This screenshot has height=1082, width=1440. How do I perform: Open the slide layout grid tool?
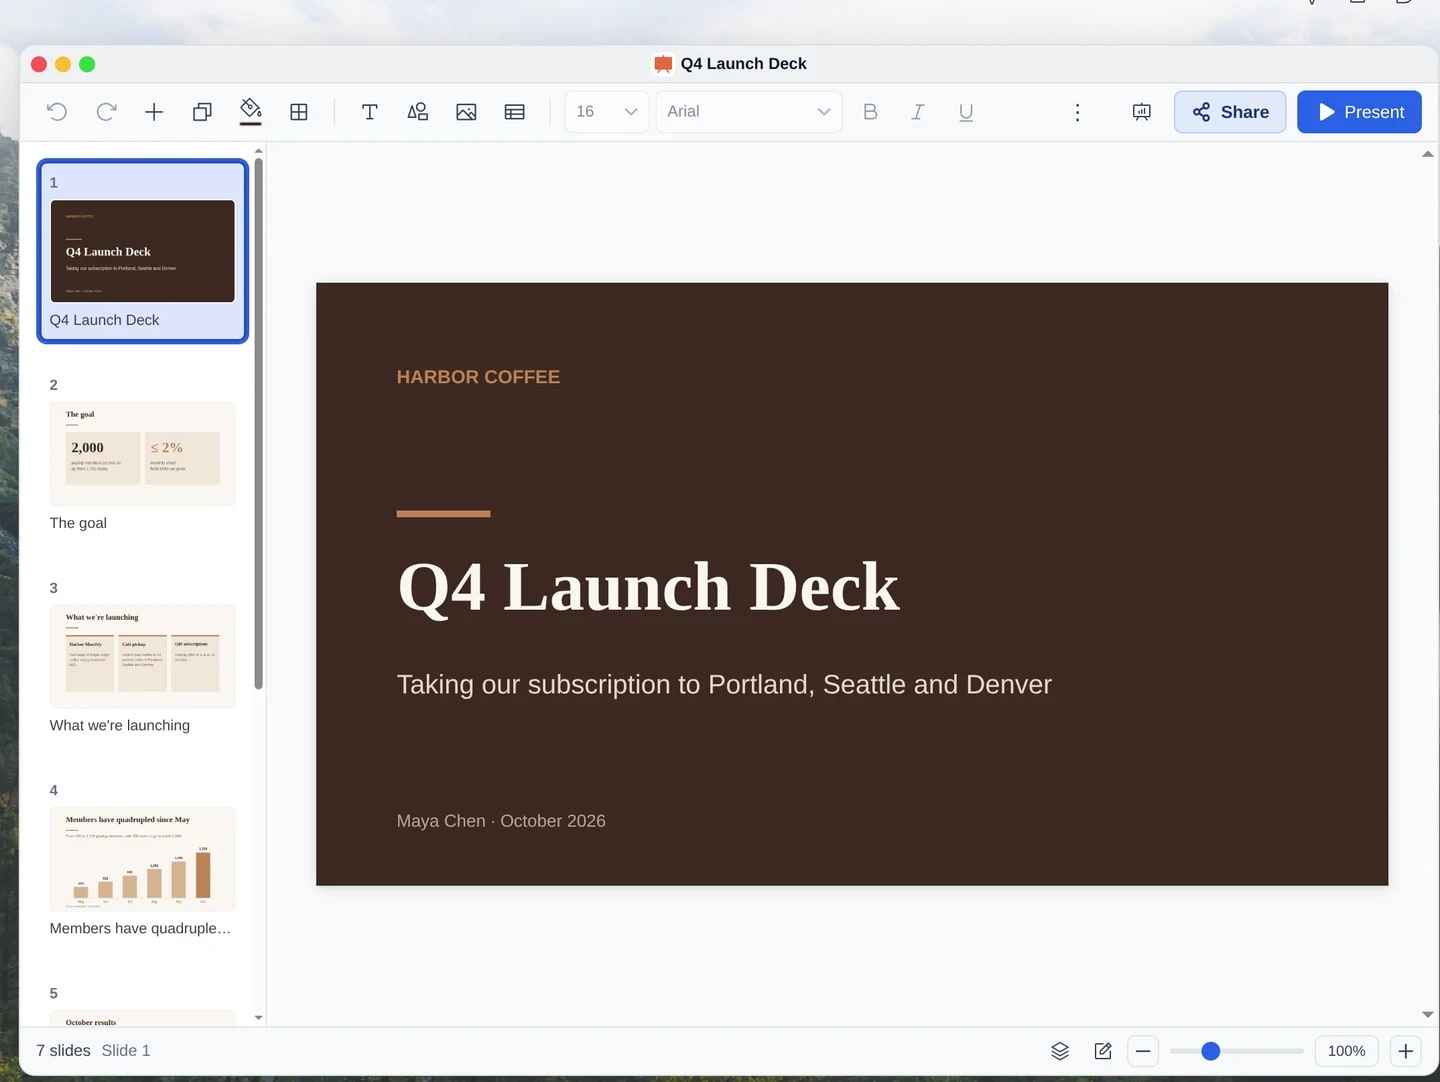(299, 112)
